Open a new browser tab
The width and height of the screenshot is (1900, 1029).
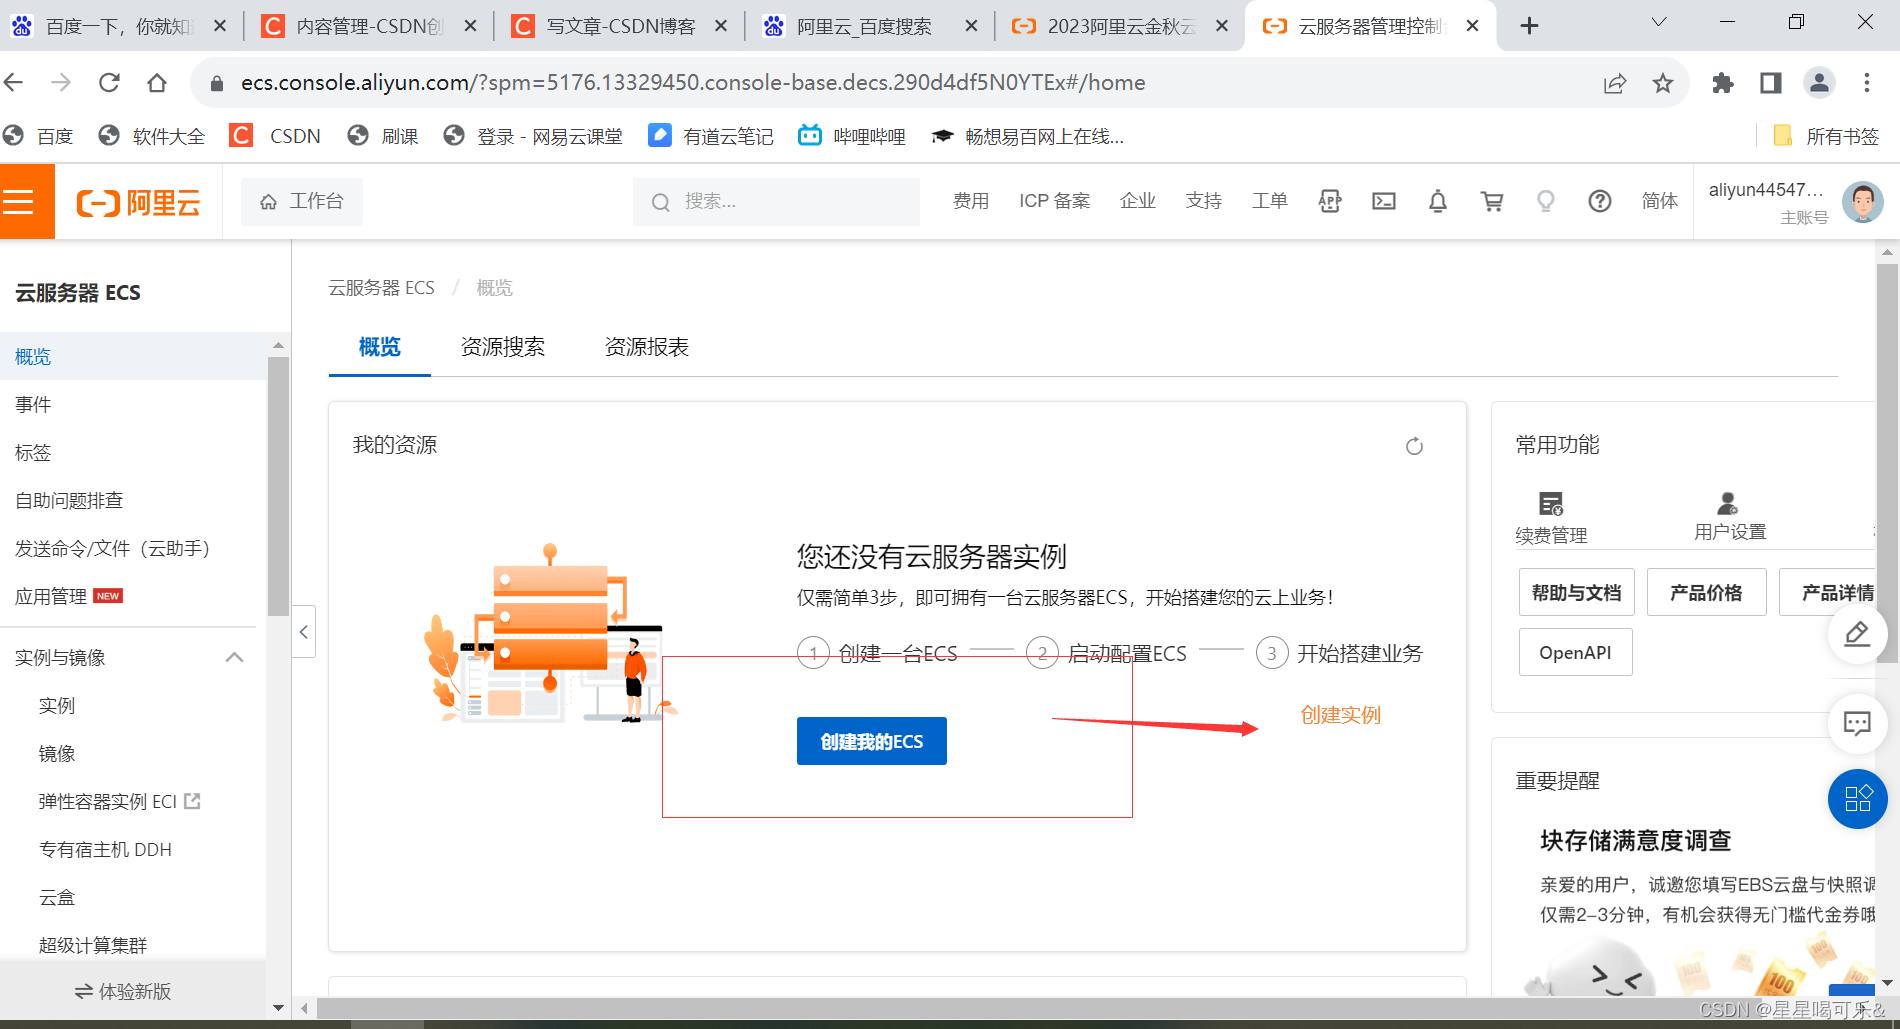(x=1529, y=26)
